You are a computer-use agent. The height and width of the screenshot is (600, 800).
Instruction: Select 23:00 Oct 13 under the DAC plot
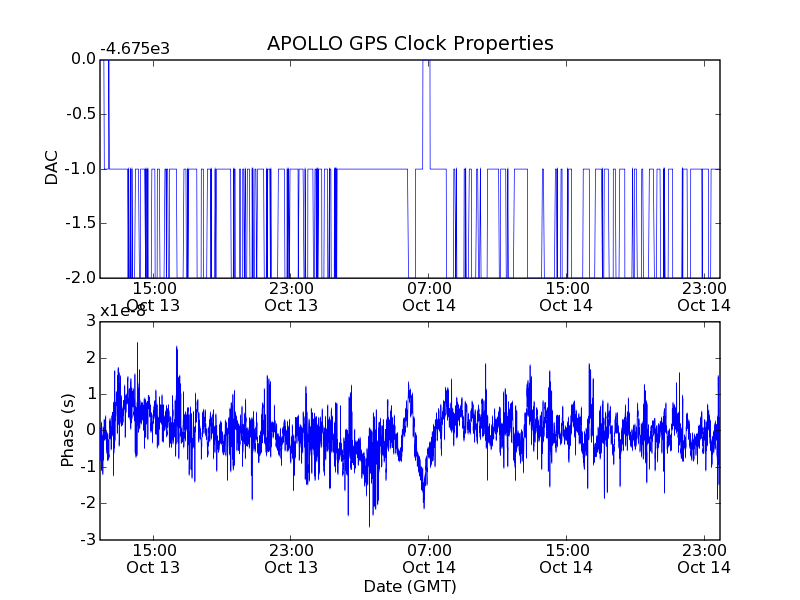click(291, 297)
